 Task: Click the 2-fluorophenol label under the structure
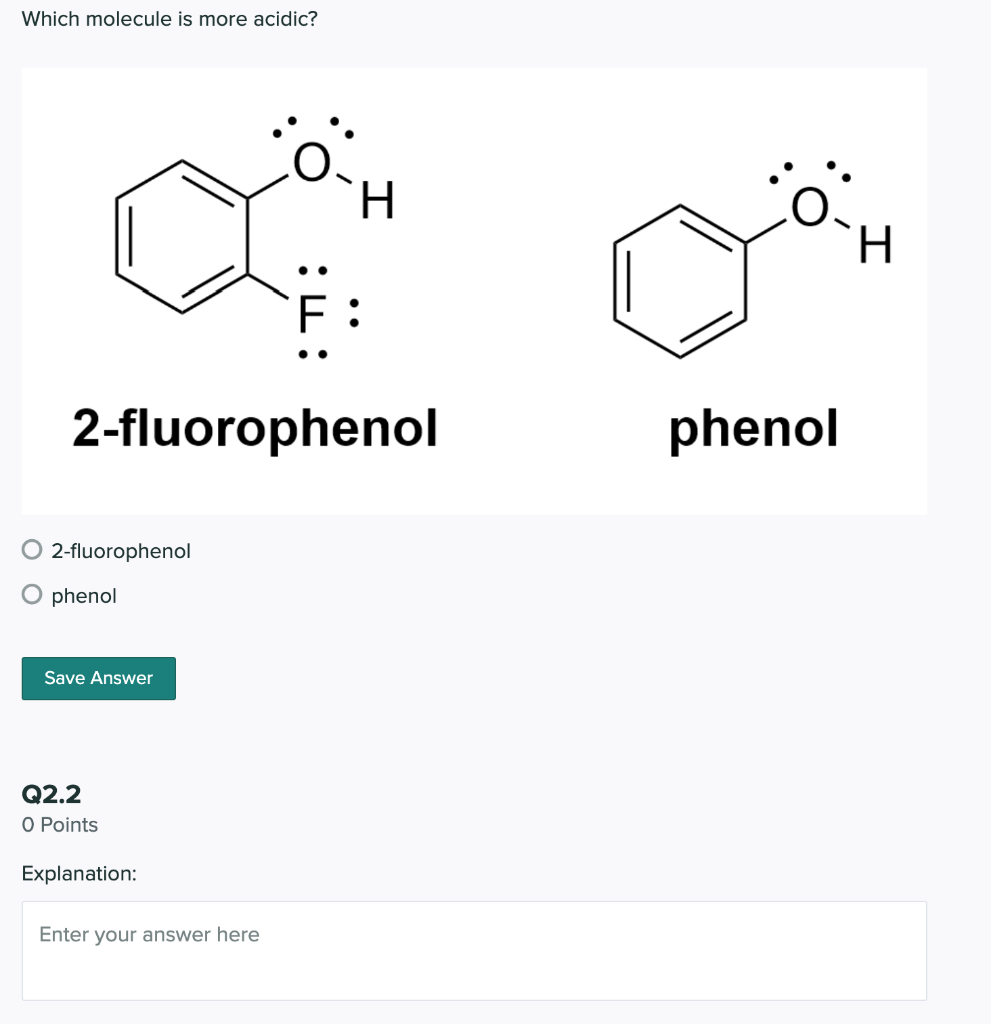coord(255,429)
